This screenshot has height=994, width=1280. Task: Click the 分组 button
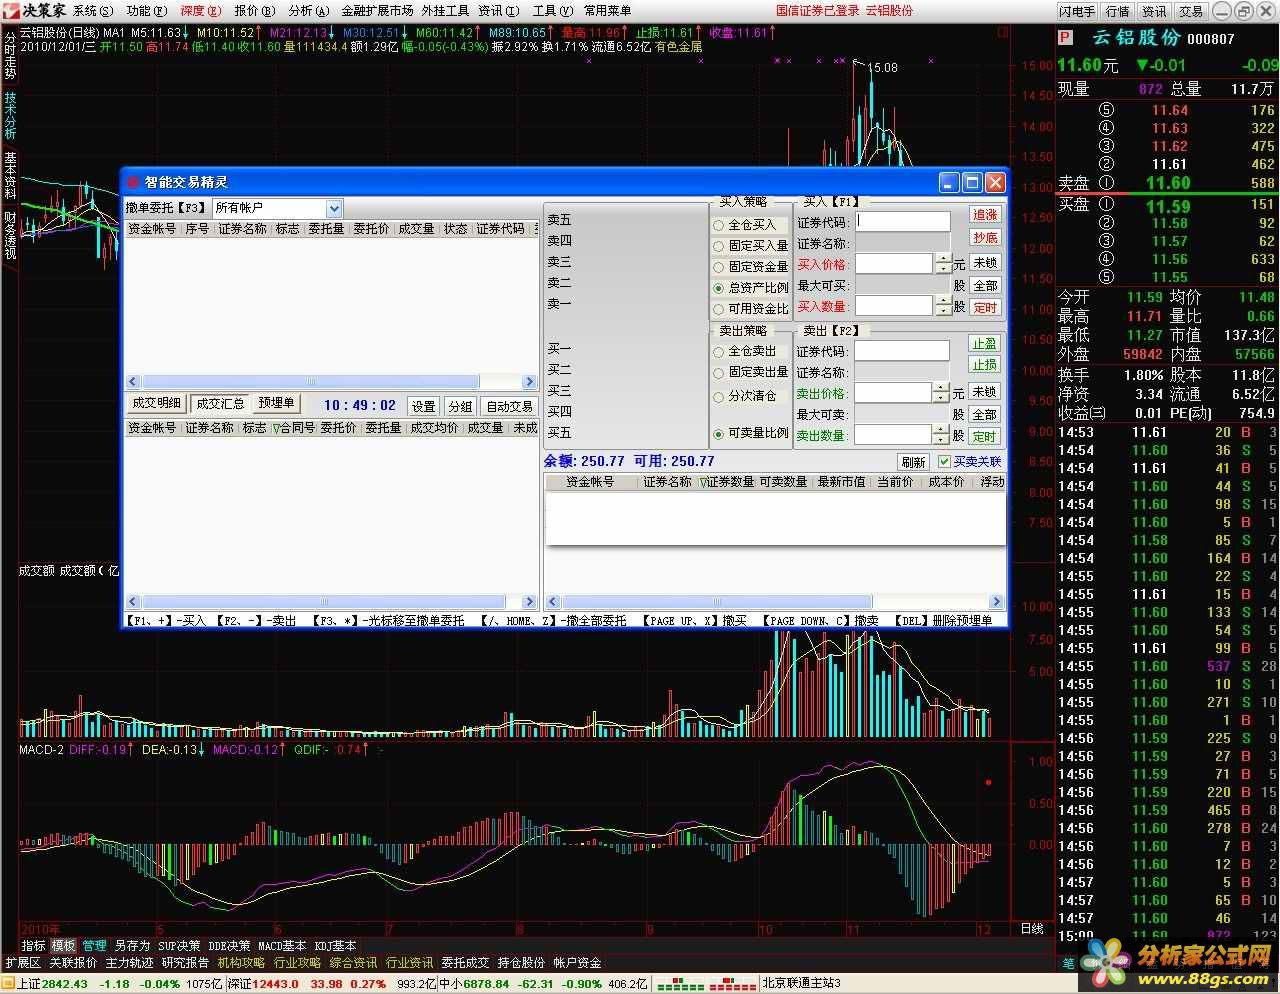pos(460,407)
